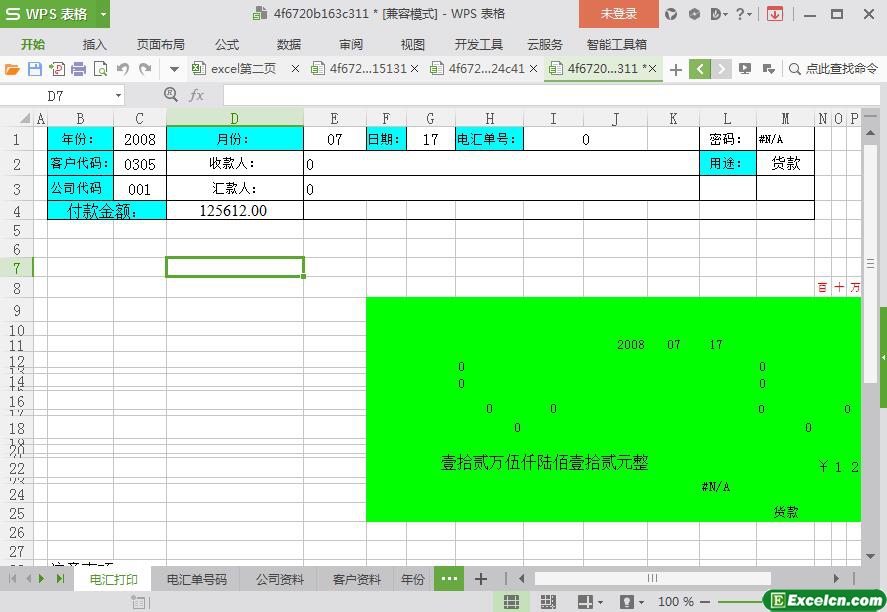The width and height of the screenshot is (887, 612).
Task: Expand the quick access toolbar customize arrow
Action: click(x=174, y=69)
